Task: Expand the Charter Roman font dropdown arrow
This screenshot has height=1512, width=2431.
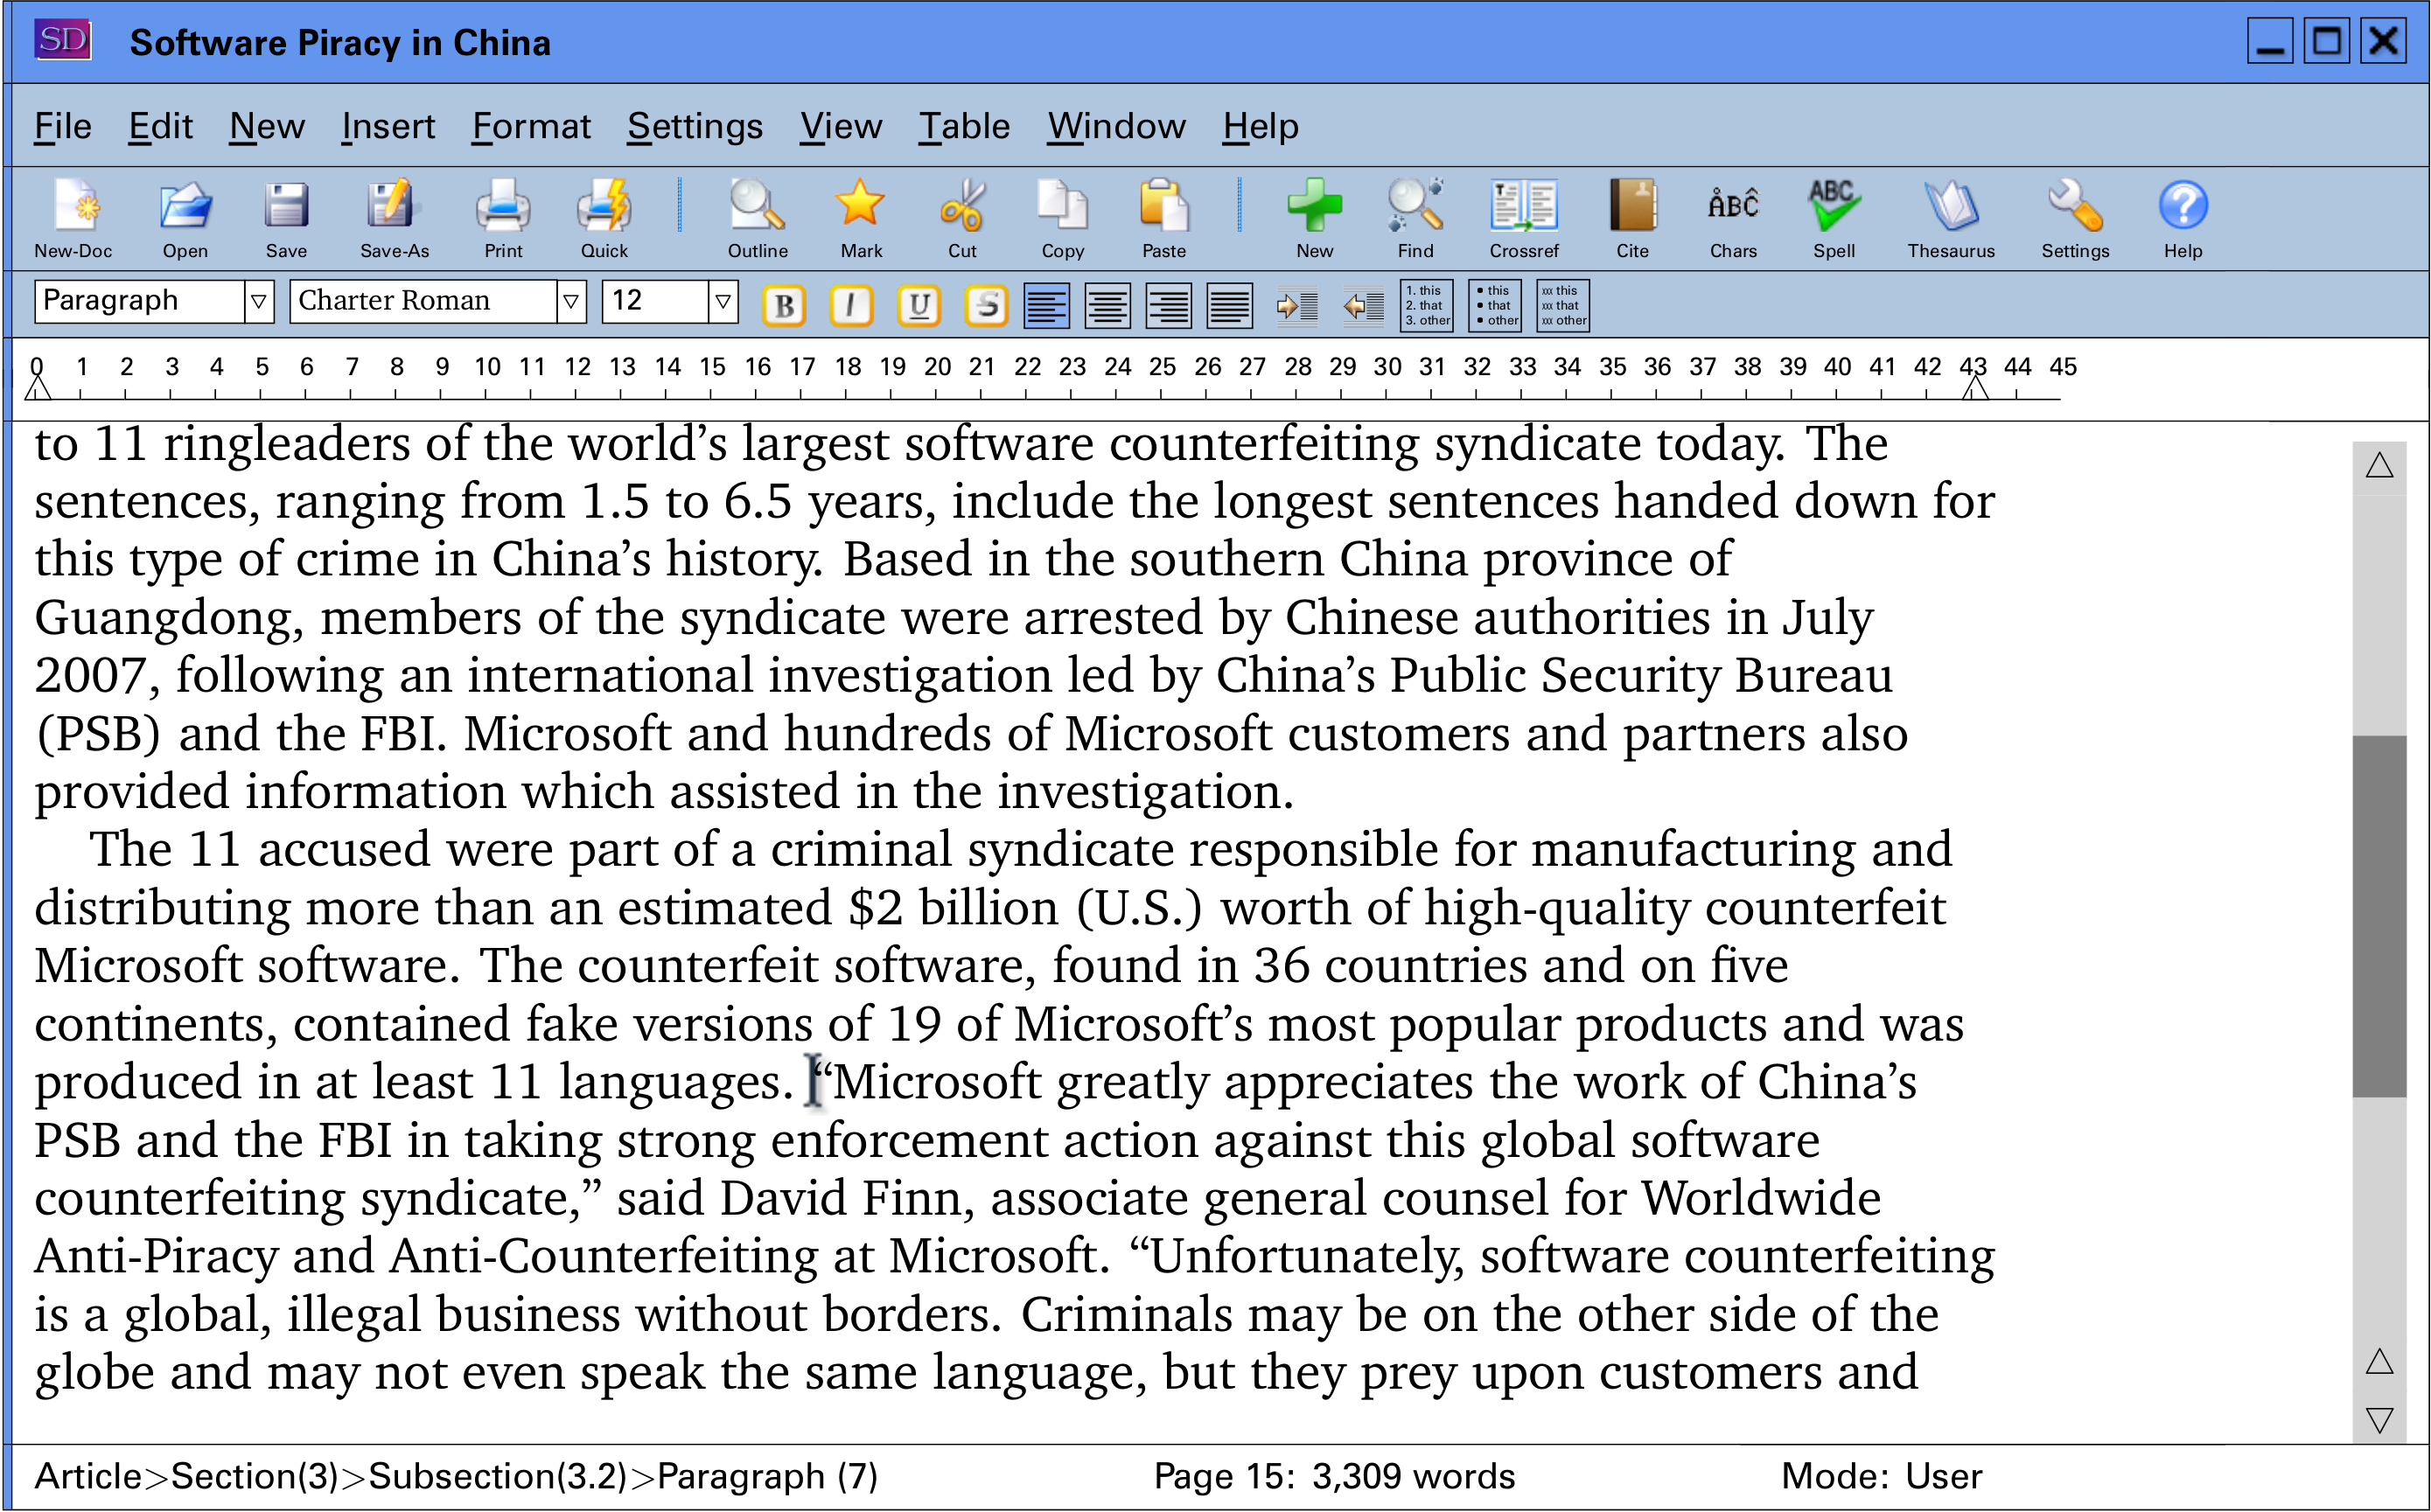Action: click(x=571, y=301)
